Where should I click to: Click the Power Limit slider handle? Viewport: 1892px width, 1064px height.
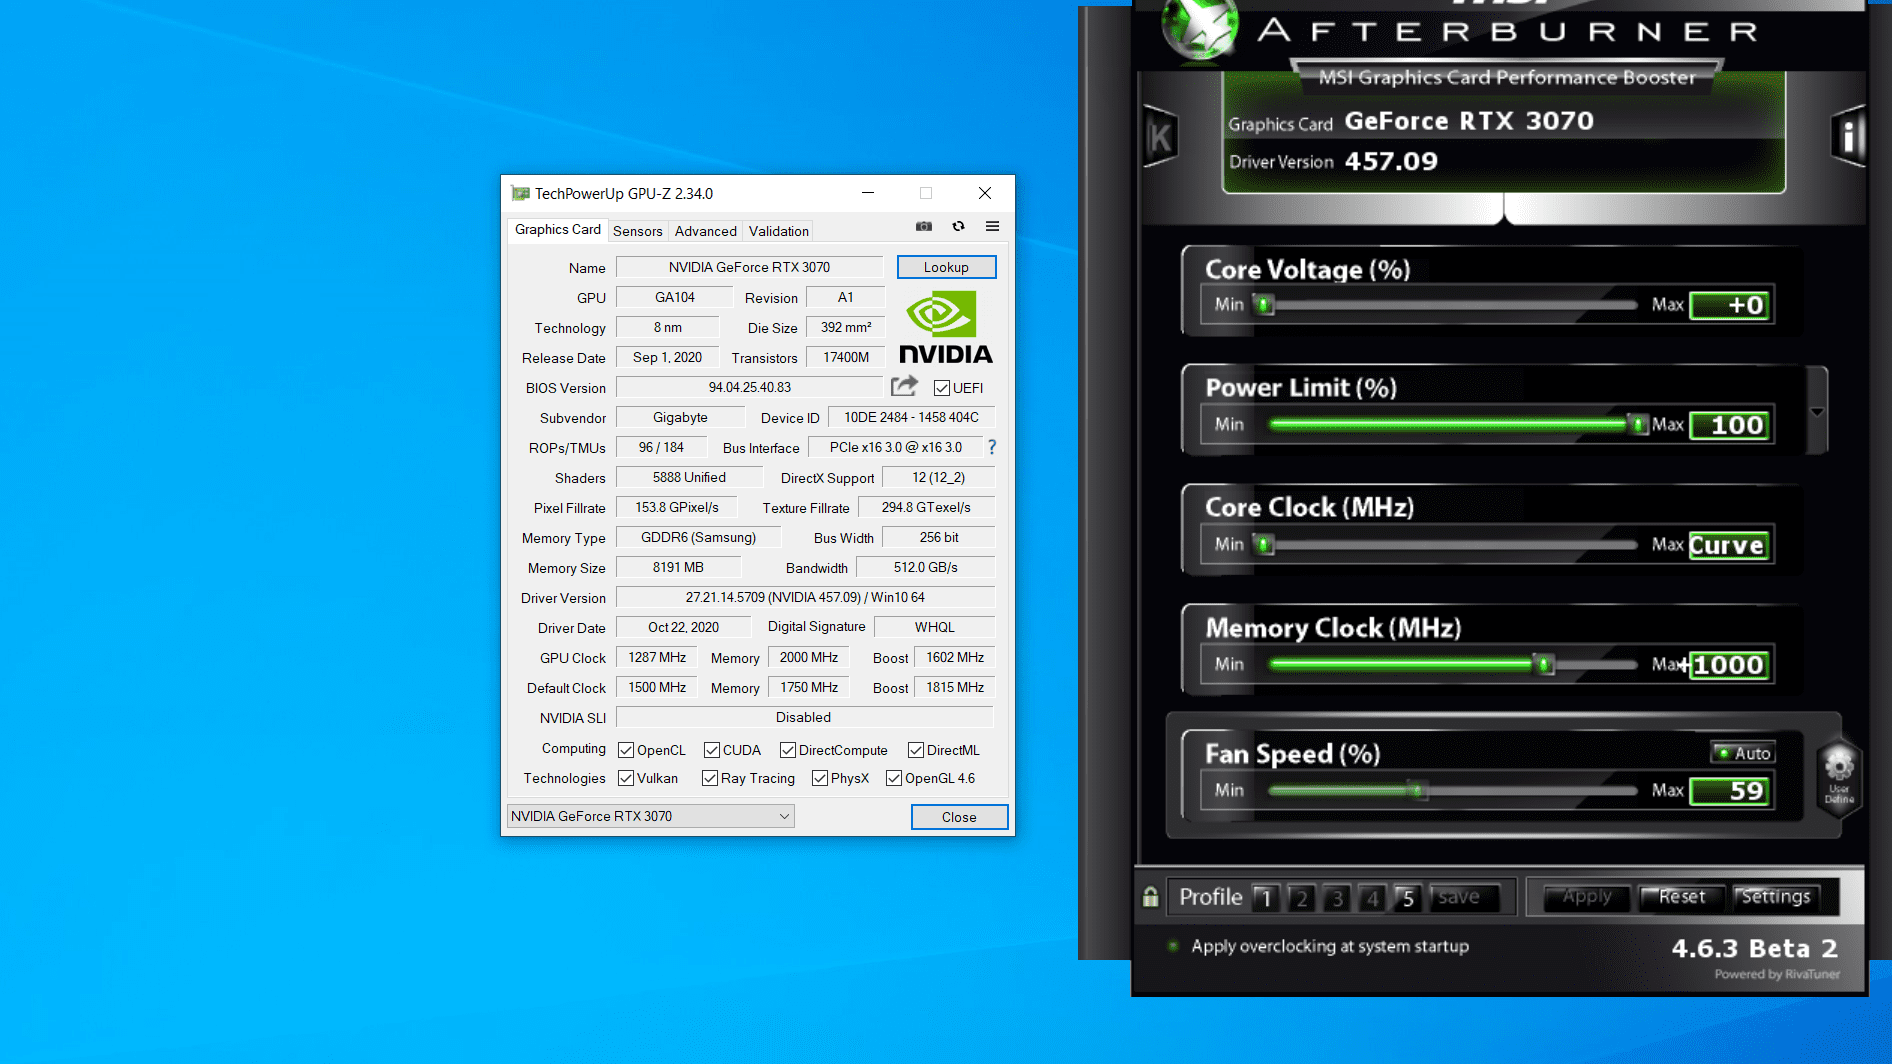pos(1639,425)
